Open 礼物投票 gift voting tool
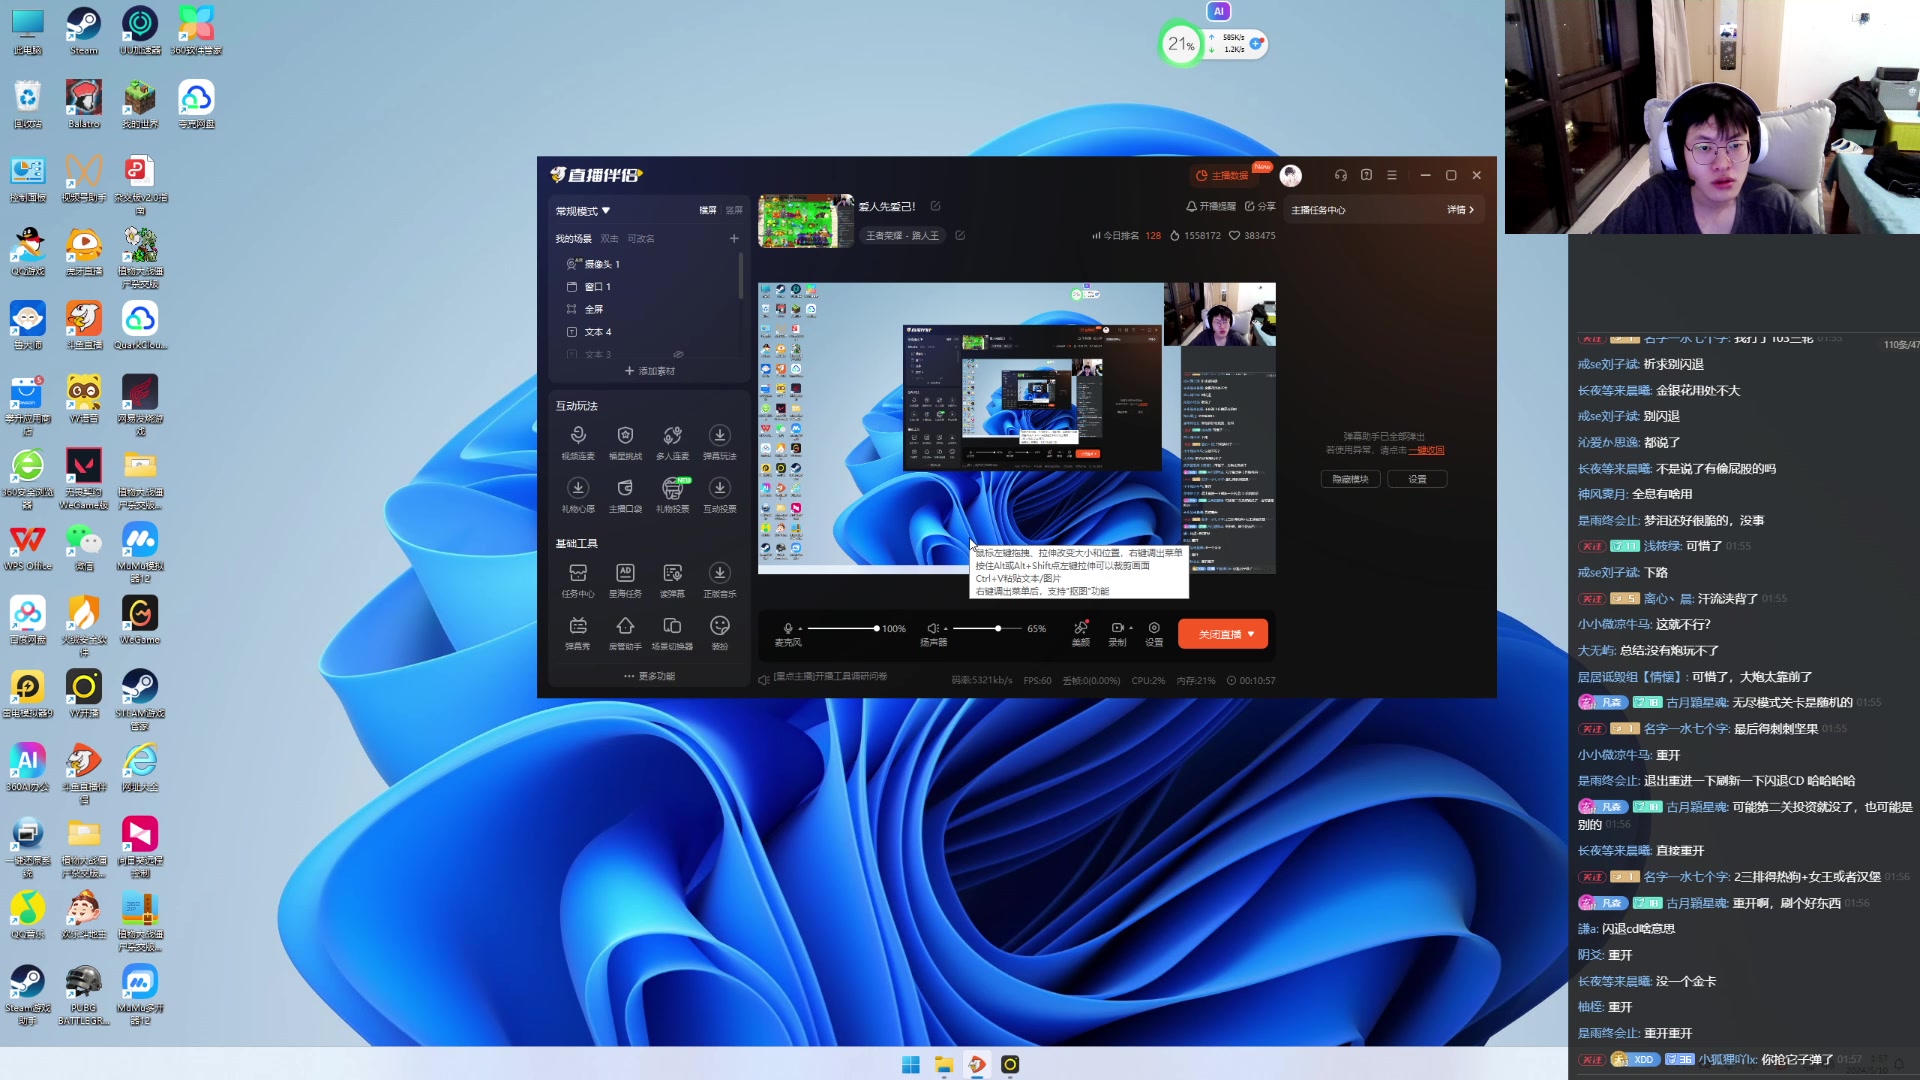The height and width of the screenshot is (1080, 1920). 672,489
